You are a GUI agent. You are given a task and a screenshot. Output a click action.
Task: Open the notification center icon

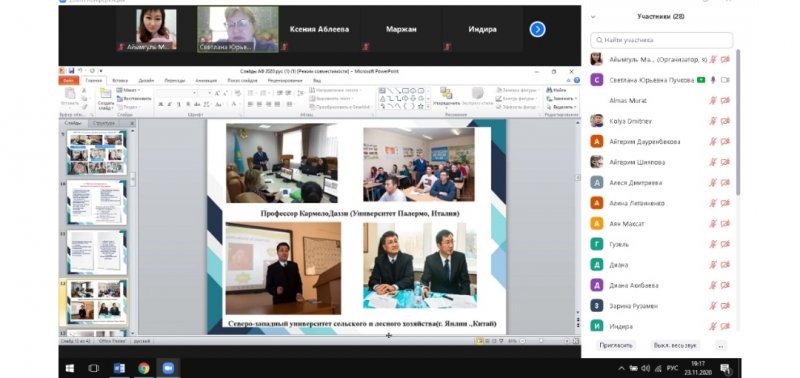[725, 368]
